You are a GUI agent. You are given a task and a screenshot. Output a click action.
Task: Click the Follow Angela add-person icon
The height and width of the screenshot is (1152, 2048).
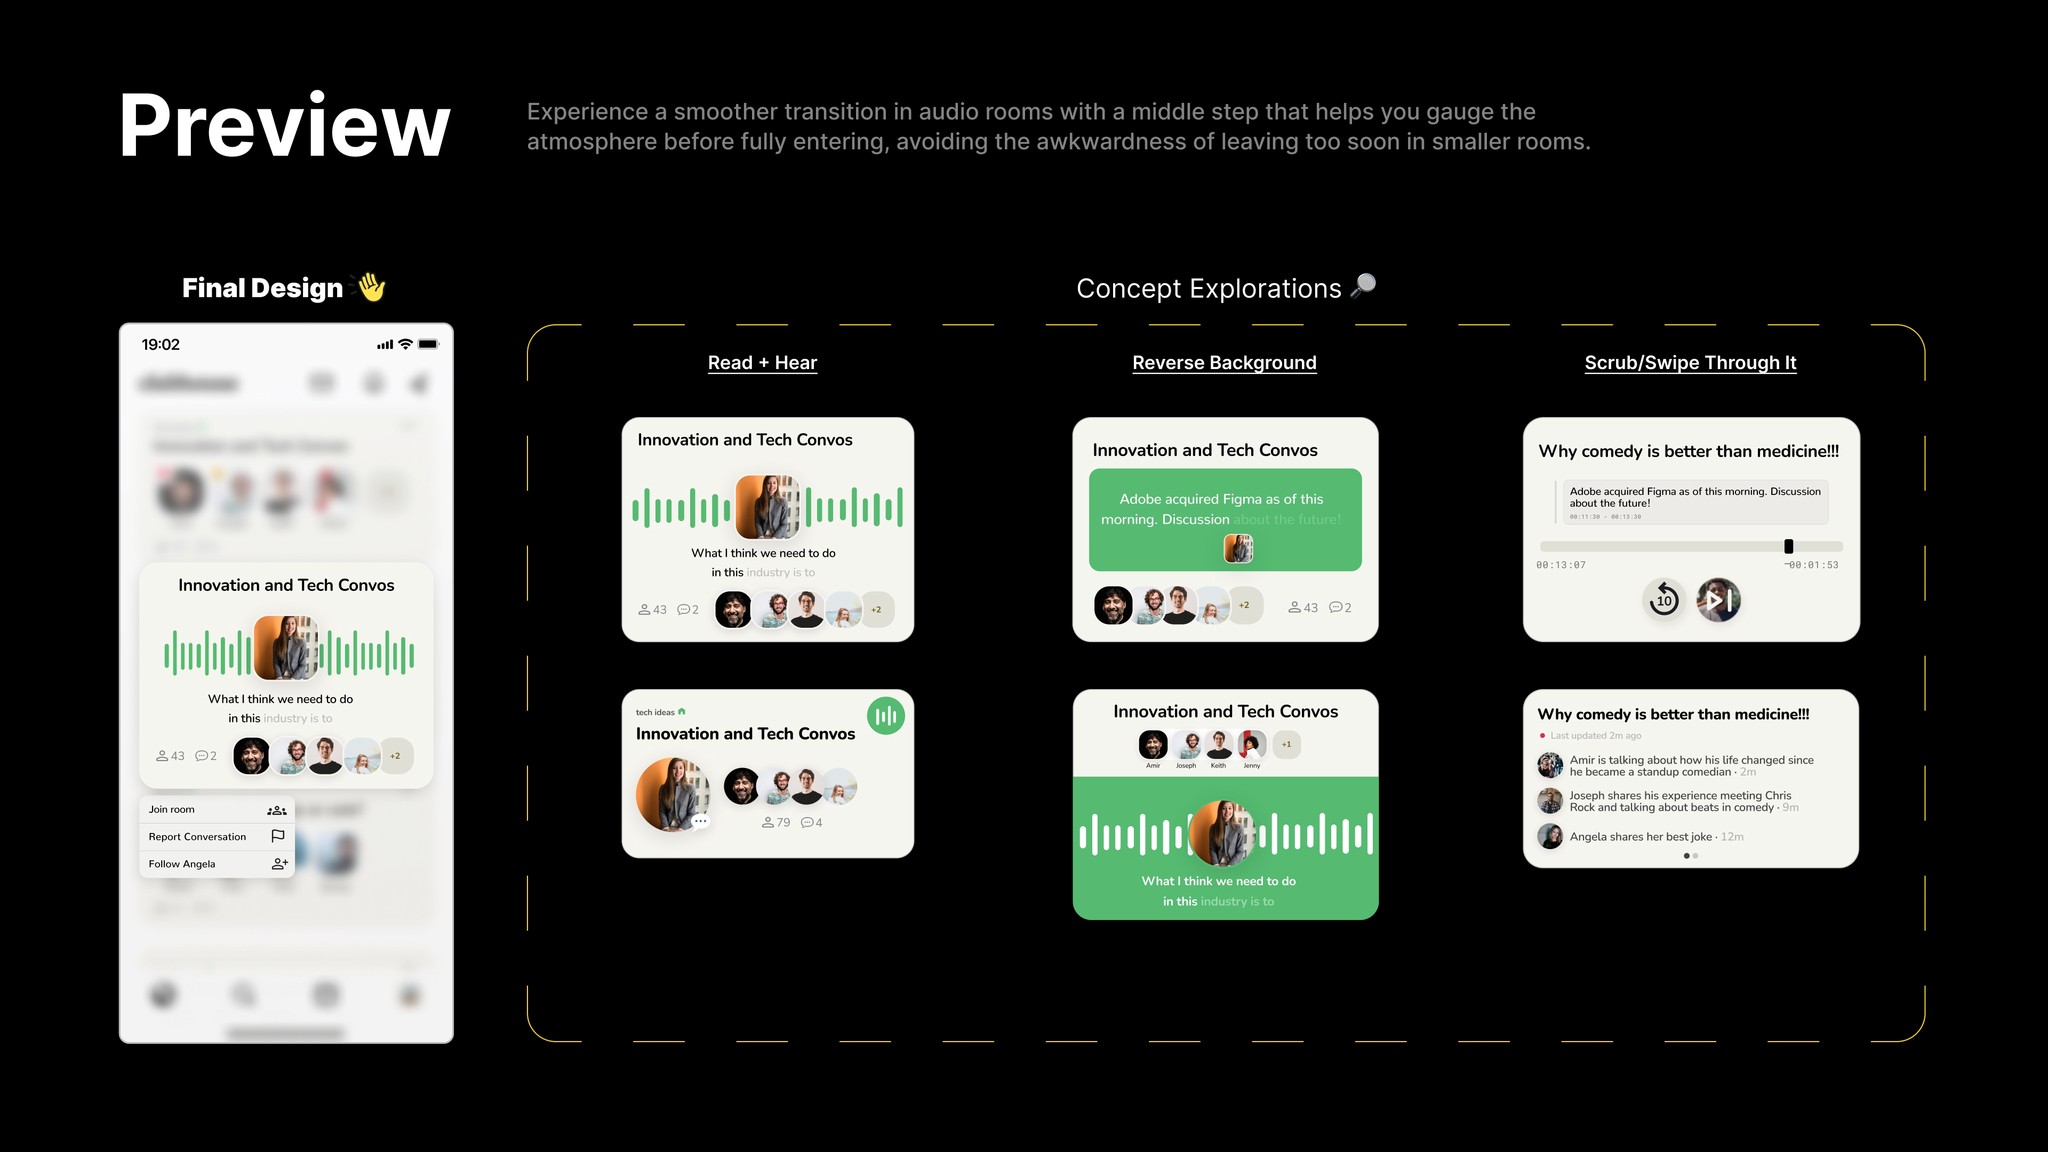click(x=279, y=864)
